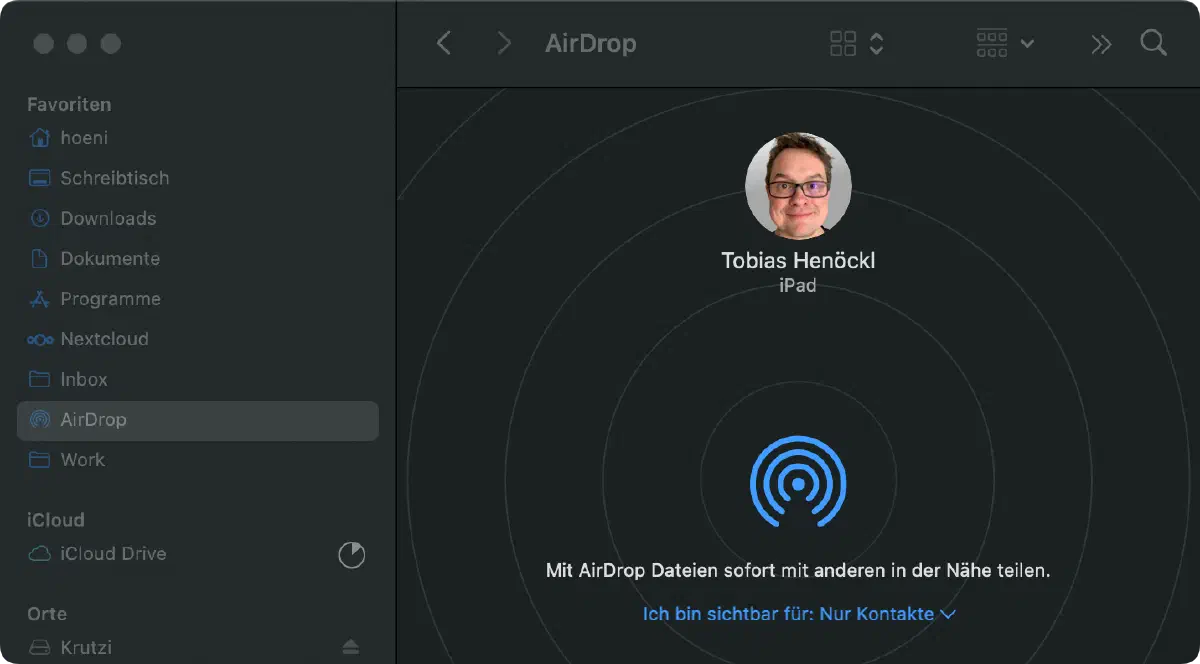Select Tobias Henöckl's iPad avatar

(797, 186)
